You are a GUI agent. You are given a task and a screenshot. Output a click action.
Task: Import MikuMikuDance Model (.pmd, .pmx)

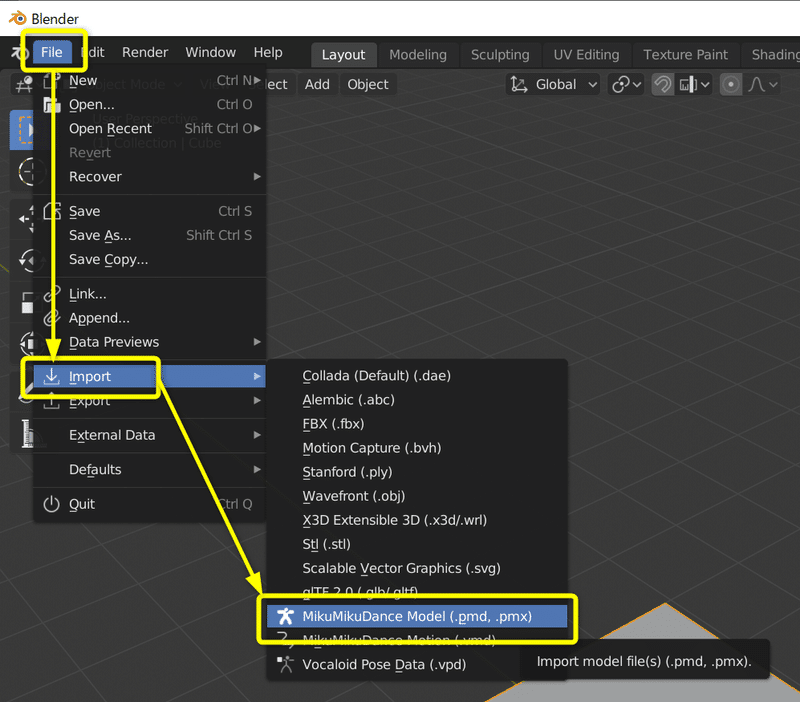417,616
